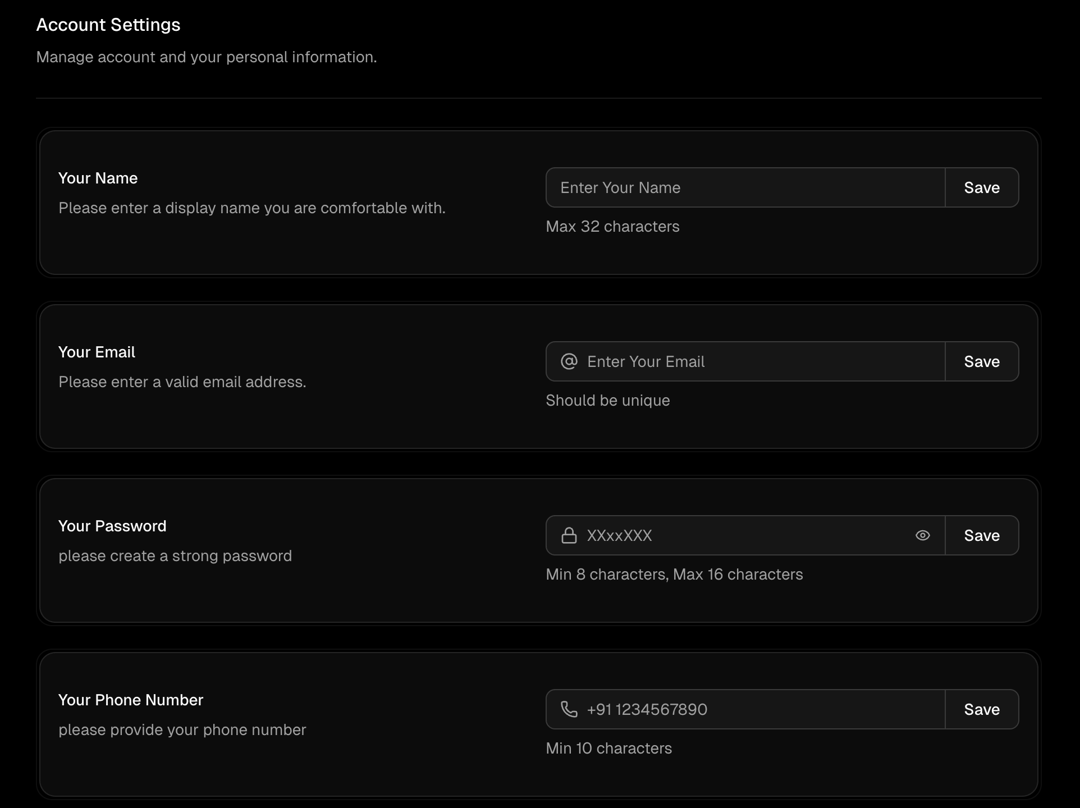Focus the Enter Your Name input
Screen dimensions: 1080x808
(x=745, y=187)
